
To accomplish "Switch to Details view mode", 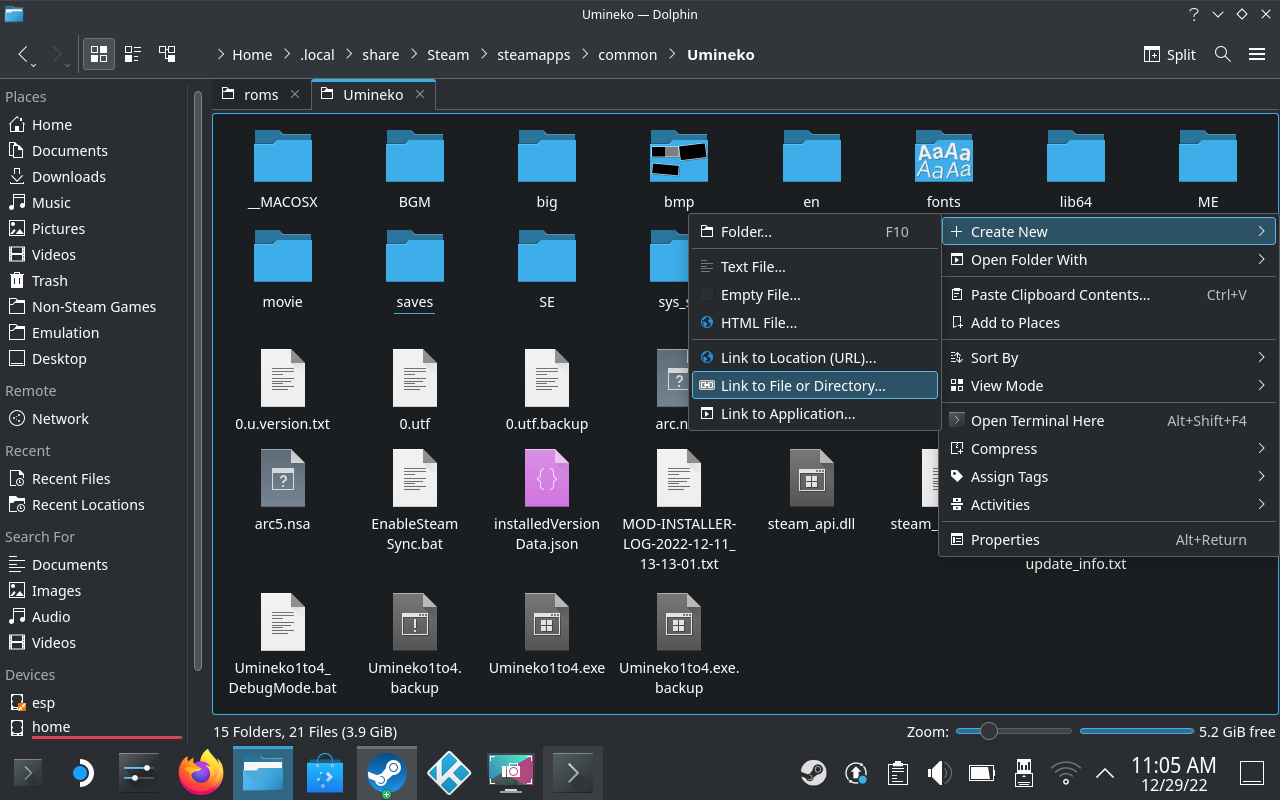I will coord(167,54).
